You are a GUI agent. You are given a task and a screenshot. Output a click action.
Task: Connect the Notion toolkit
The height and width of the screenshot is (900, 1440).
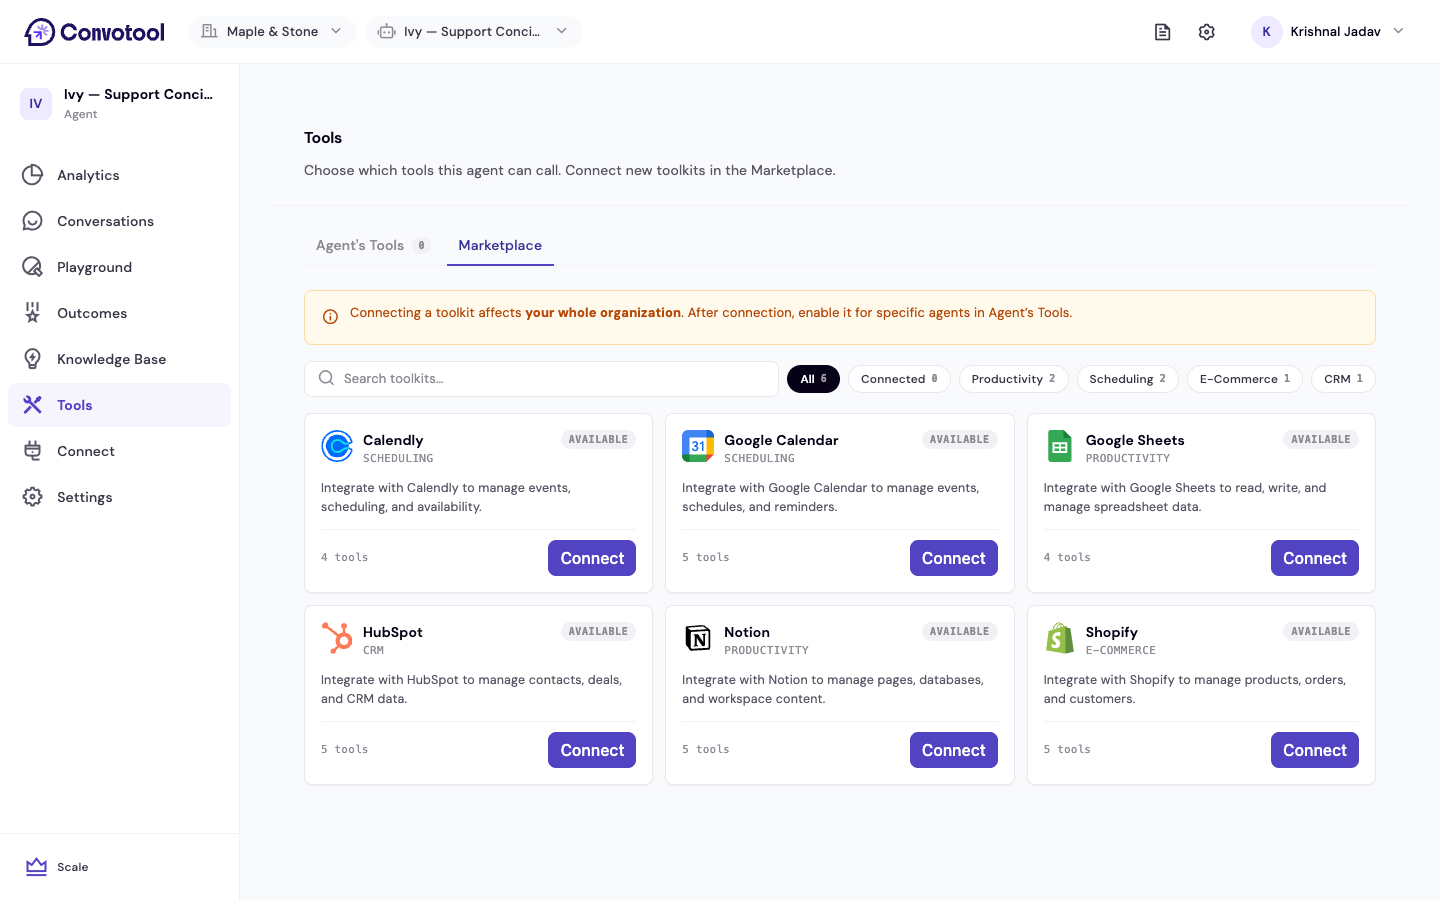953,750
